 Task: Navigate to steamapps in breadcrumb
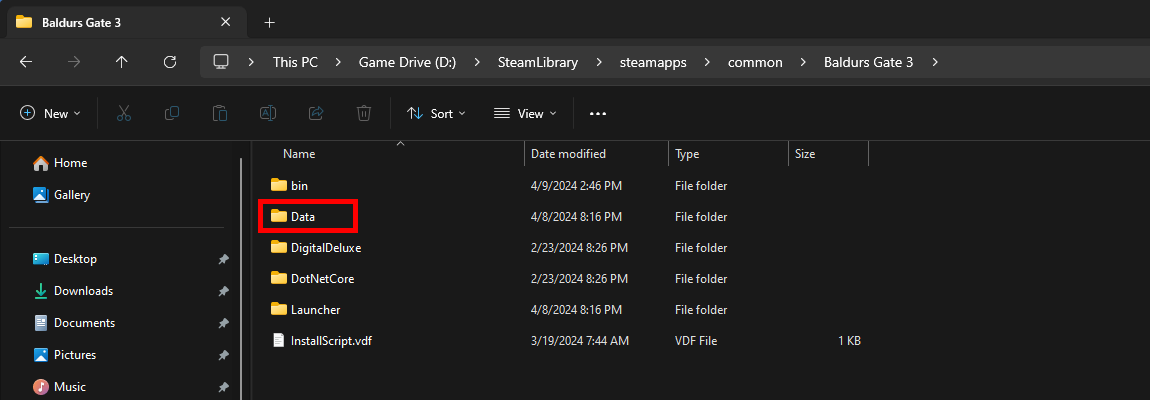(652, 62)
